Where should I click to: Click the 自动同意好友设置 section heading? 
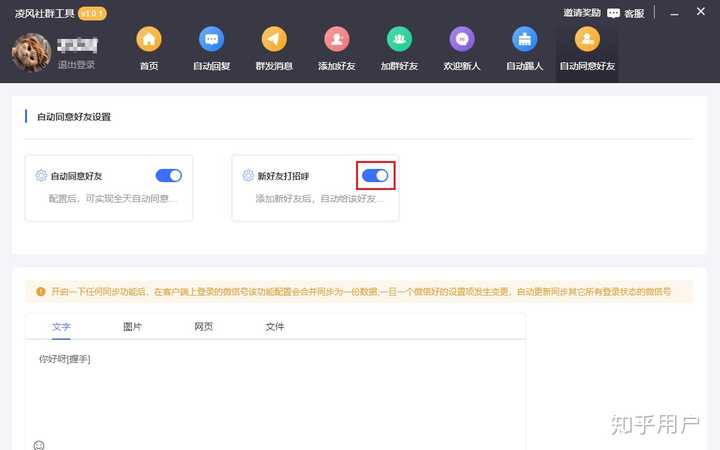pos(74,117)
